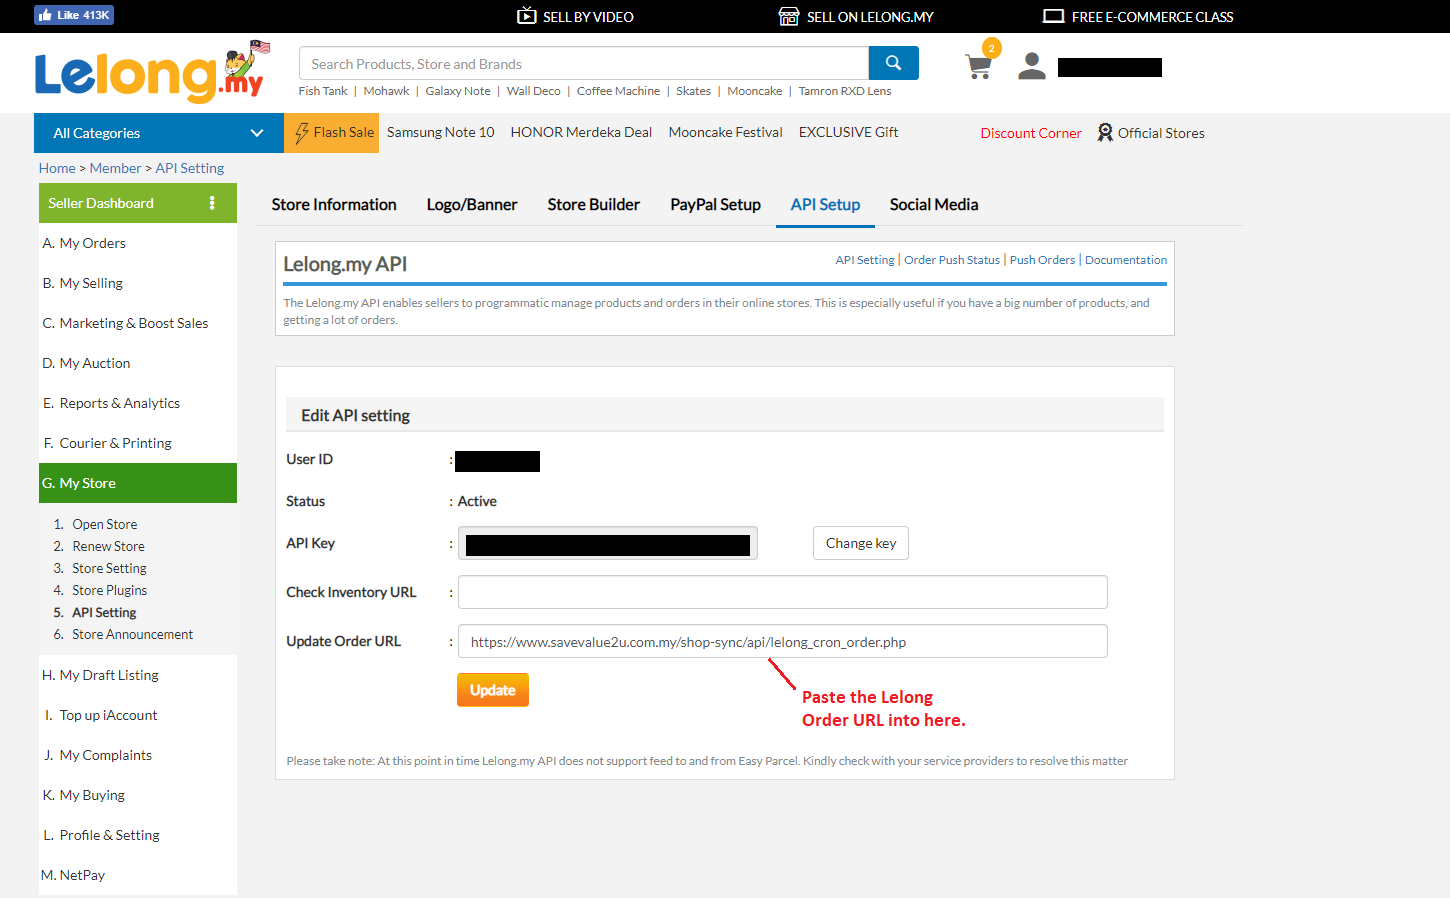Screen dimensions: 1450x898
Task: Click the Change key button
Action: [860, 543]
